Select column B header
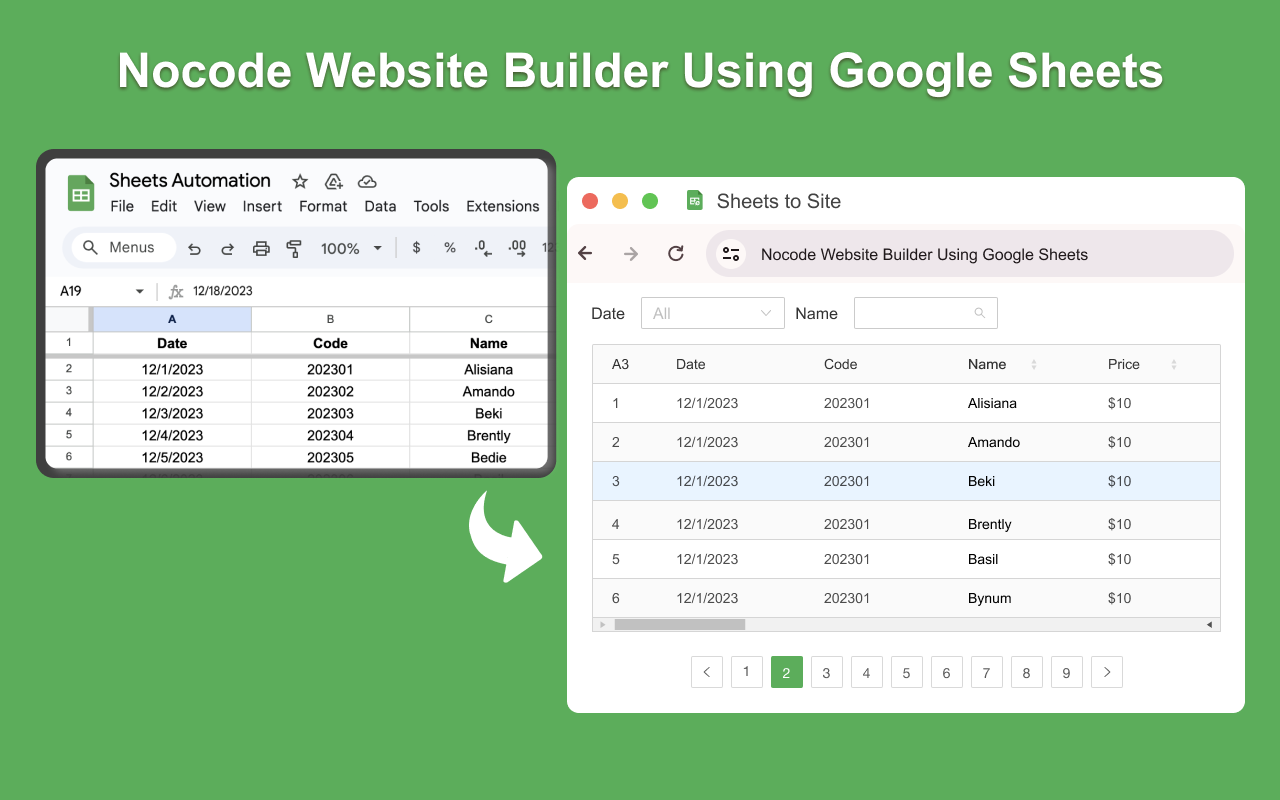 tap(330, 319)
